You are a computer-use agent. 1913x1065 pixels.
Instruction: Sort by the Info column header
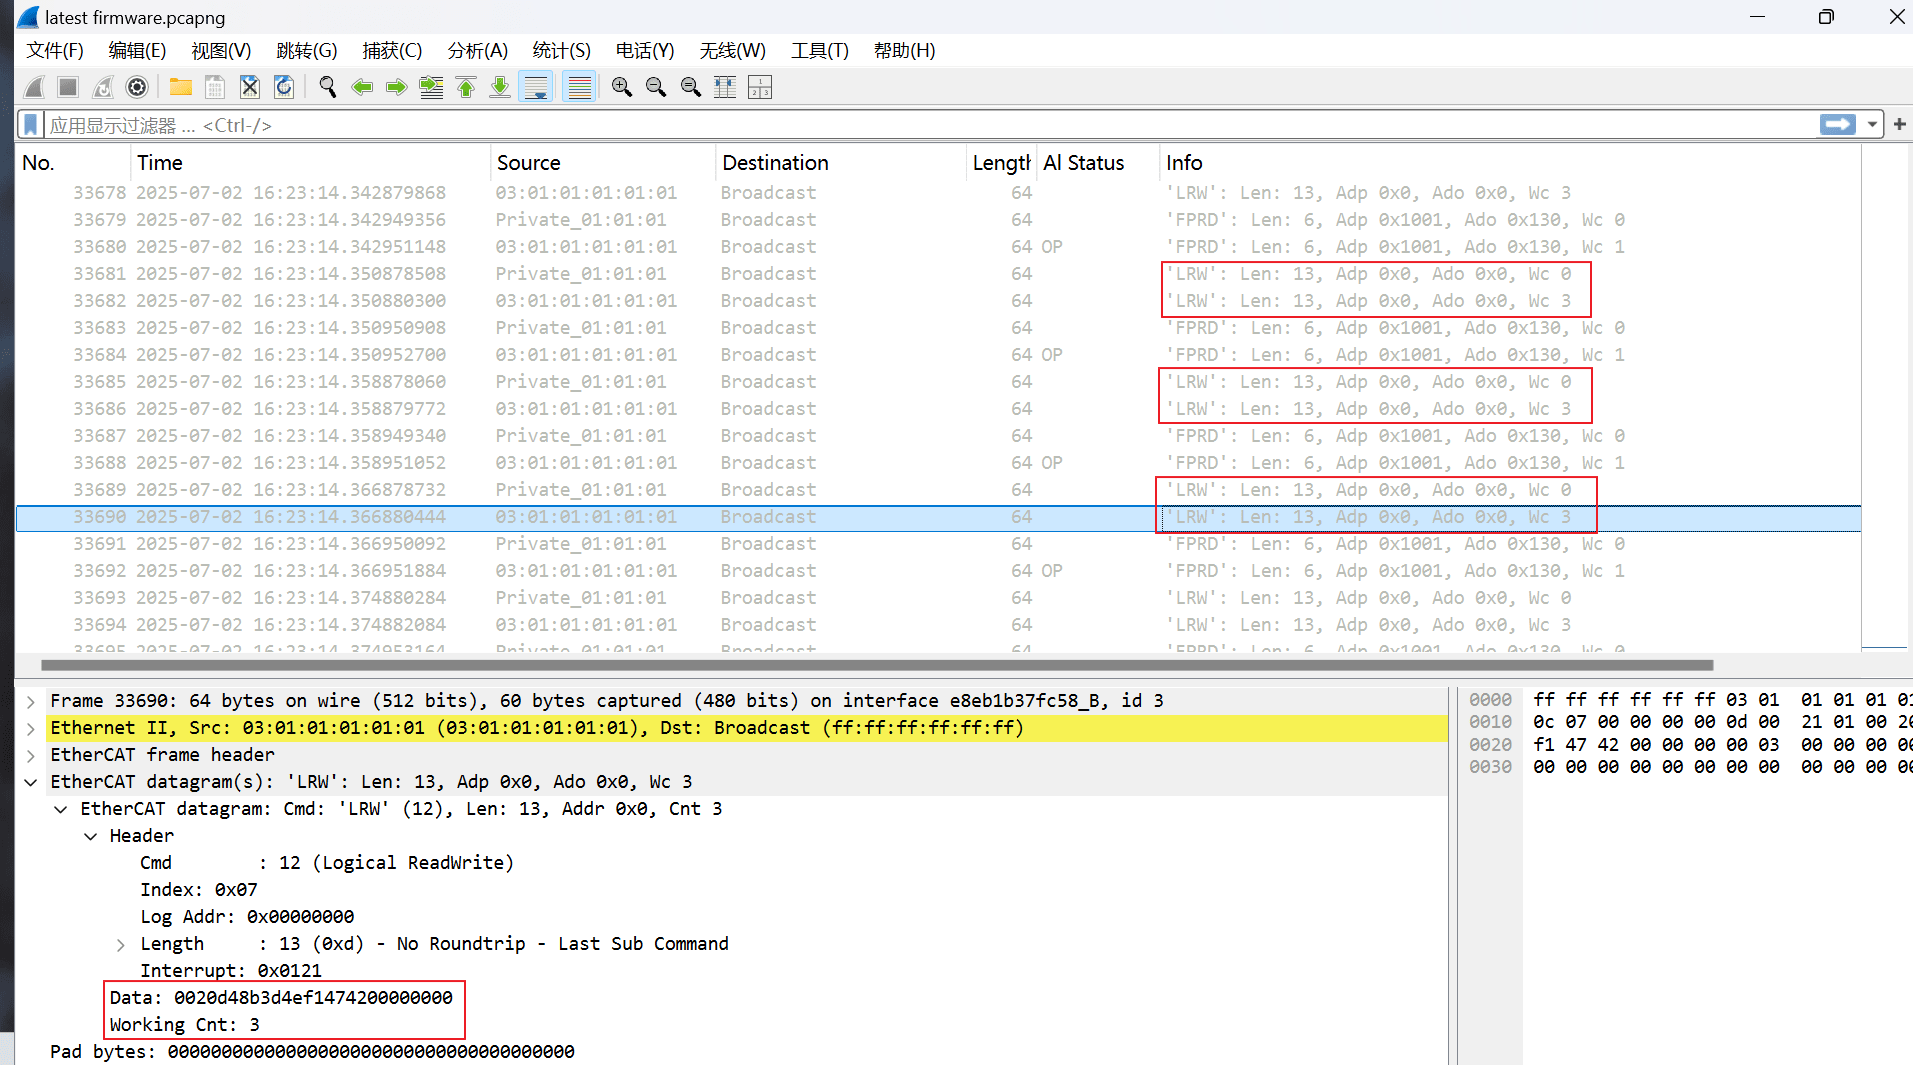point(1510,163)
